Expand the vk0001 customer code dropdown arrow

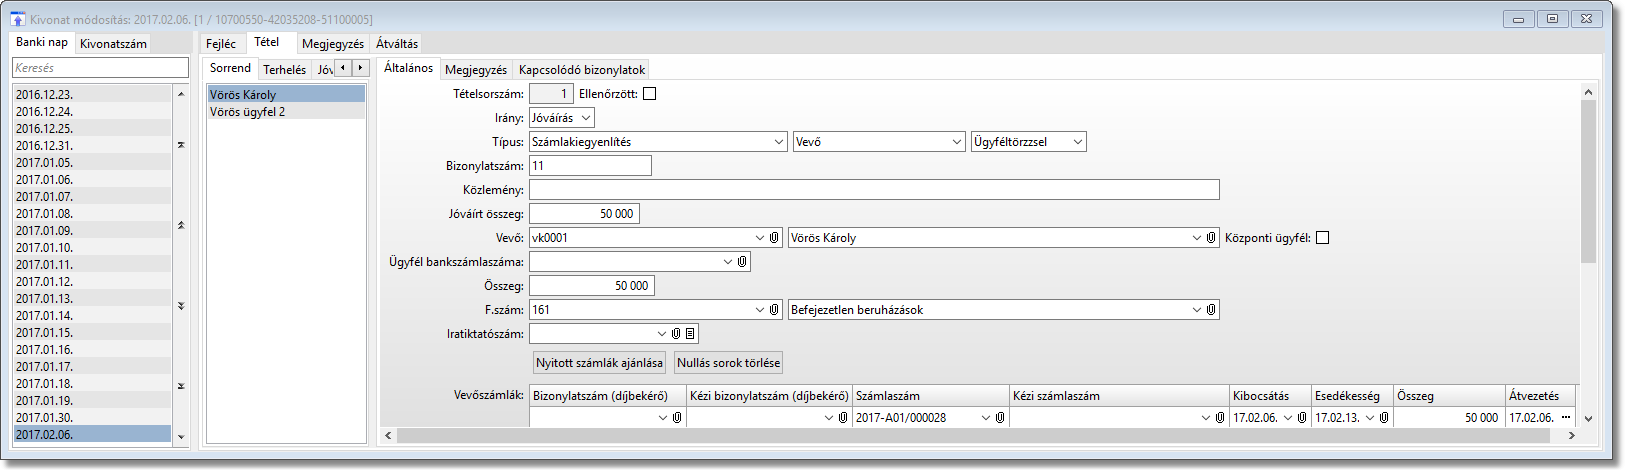(760, 238)
